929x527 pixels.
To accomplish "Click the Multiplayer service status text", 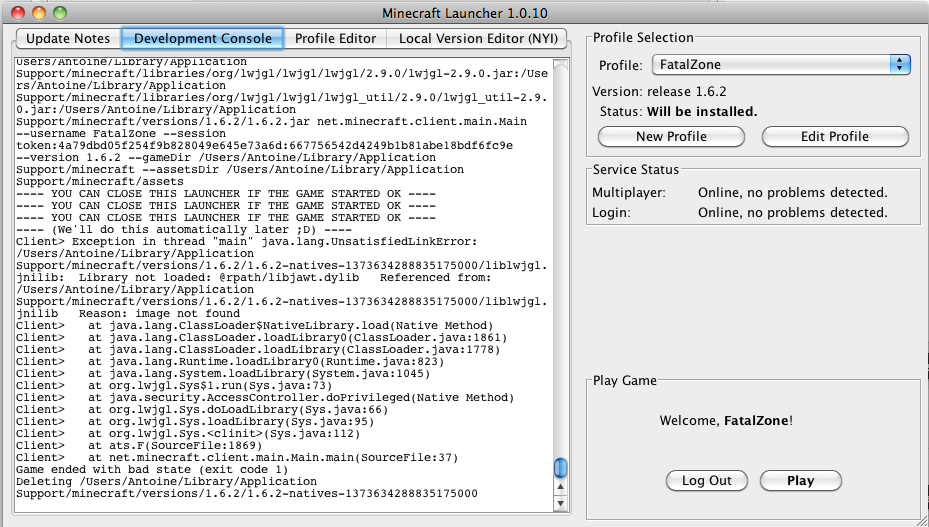I will coord(793,193).
